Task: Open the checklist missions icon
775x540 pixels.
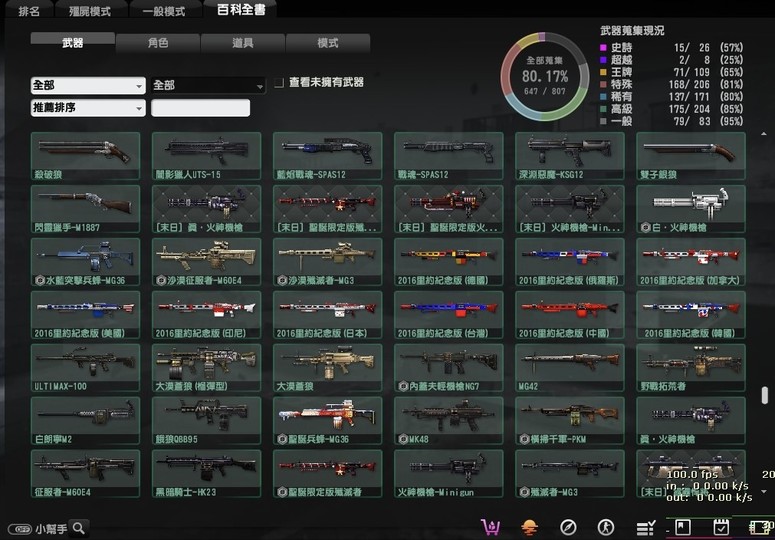Action: [646, 527]
